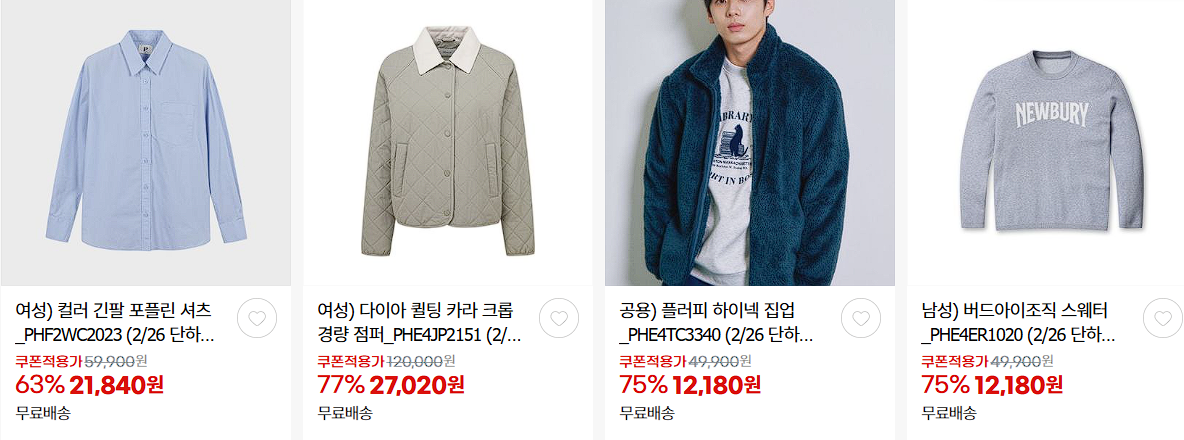
Task: Click the 77% 27,020원 sale price
Action: pyautogui.click(x=391, y=385)
